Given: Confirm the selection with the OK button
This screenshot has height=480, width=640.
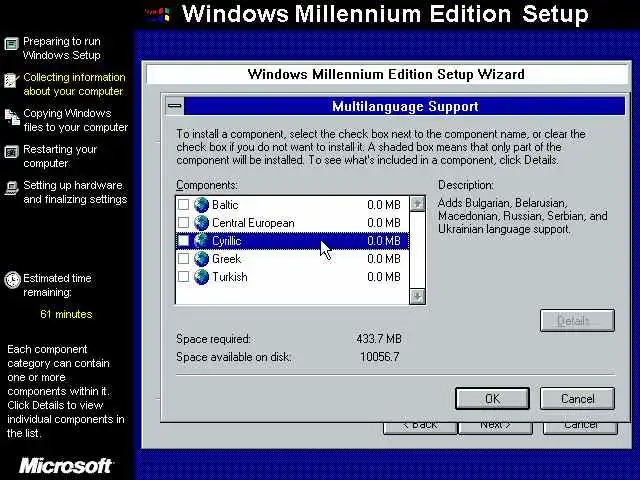Looking at the screenshot, I should (x=492, y=398).
